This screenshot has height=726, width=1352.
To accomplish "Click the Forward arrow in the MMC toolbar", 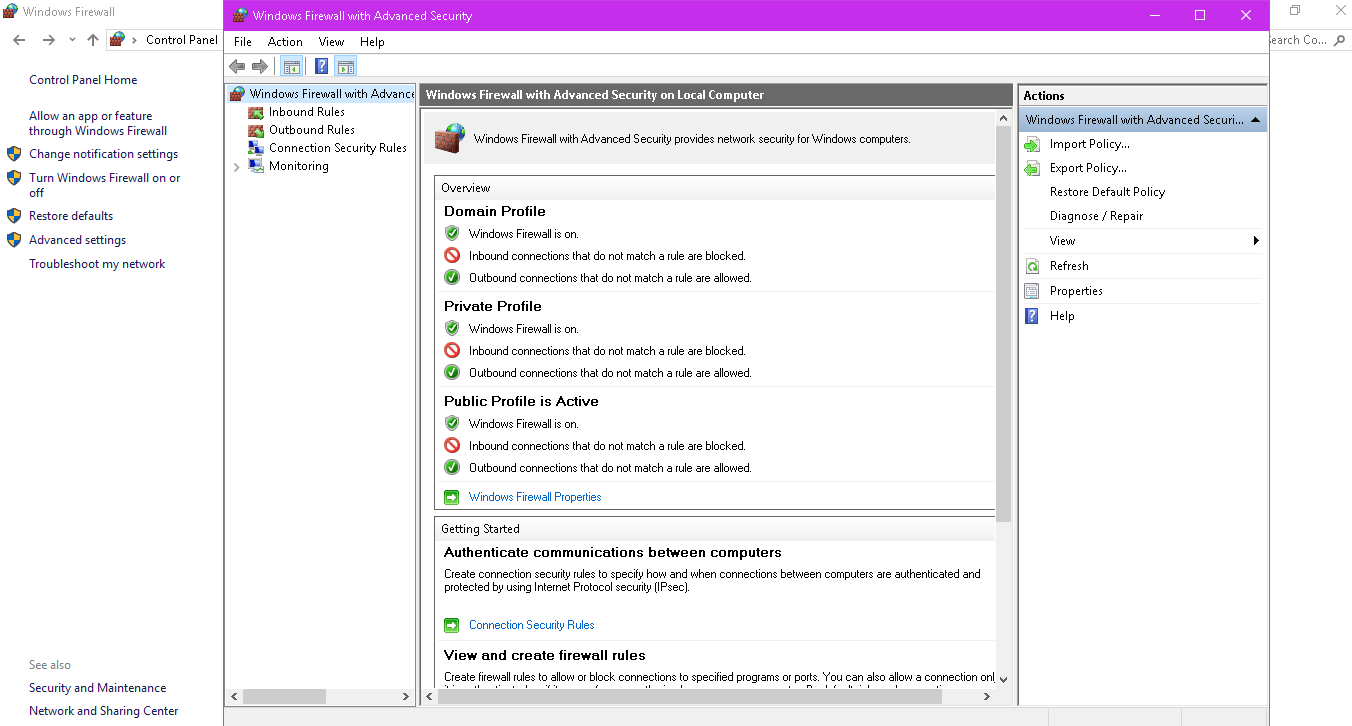I will 260,67.
